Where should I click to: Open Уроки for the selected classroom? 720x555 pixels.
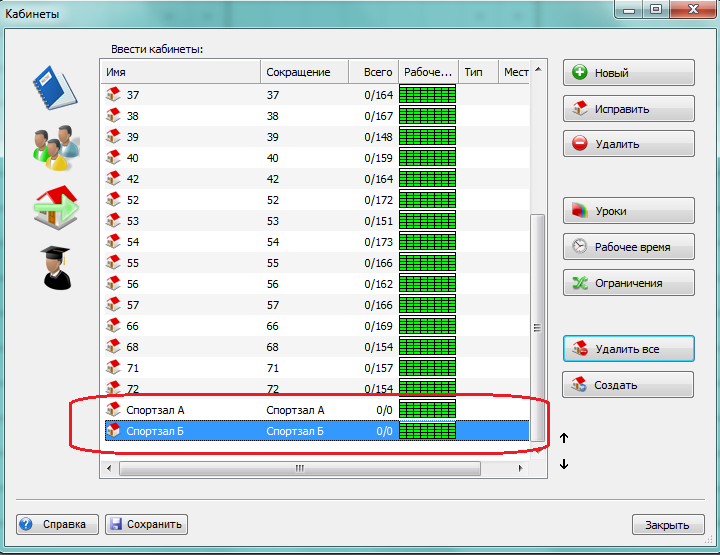tap(628, 211)
